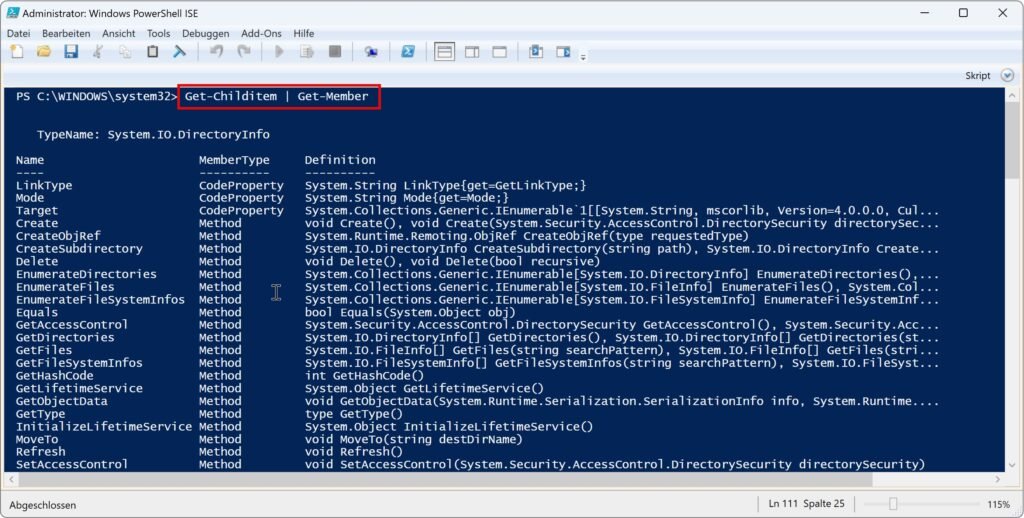
Task: Click the scroll right arrow at the bottom
Action: (997, 479)
